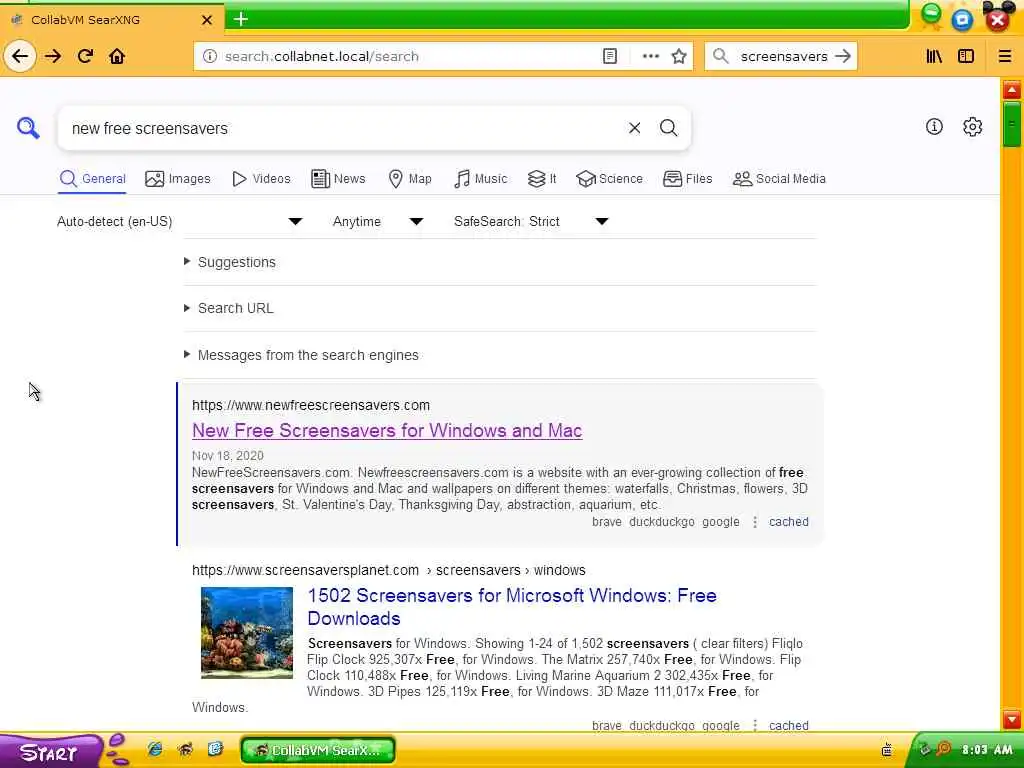Click the Nov 18, 2020 date text
Viewport: 1024px width, 768px height.
pos(228,456)
